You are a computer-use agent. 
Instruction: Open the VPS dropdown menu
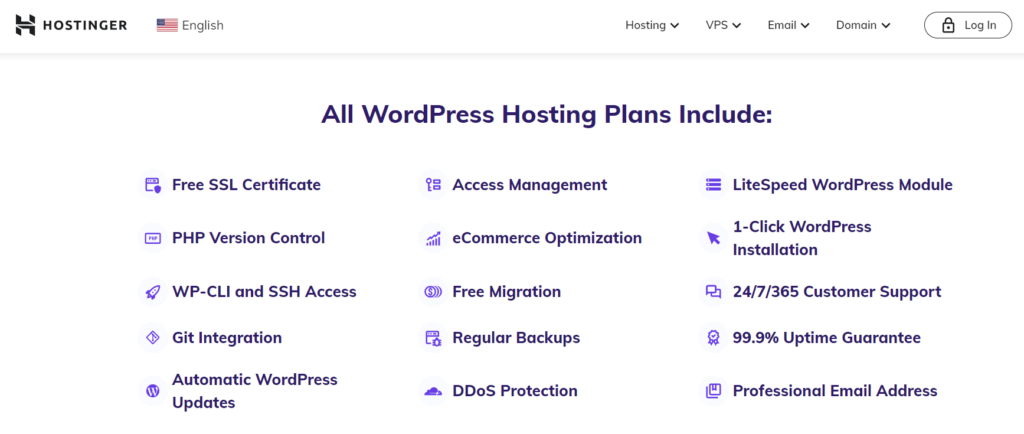coord(723,25)
